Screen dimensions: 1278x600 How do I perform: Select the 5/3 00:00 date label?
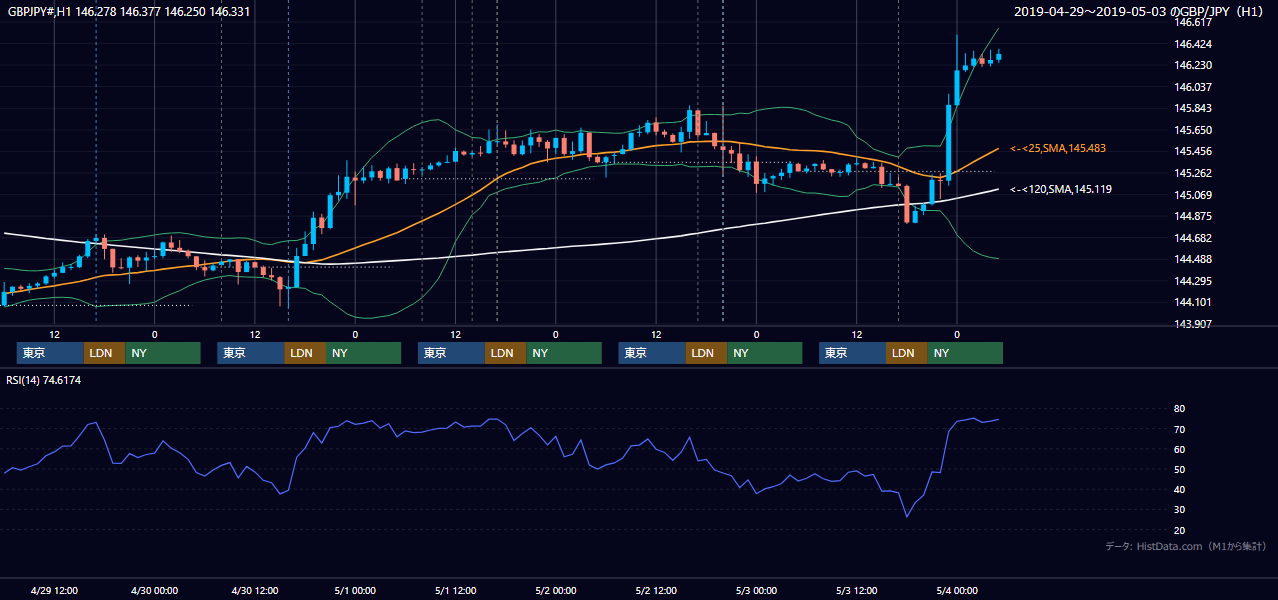[x=756, y=590]
